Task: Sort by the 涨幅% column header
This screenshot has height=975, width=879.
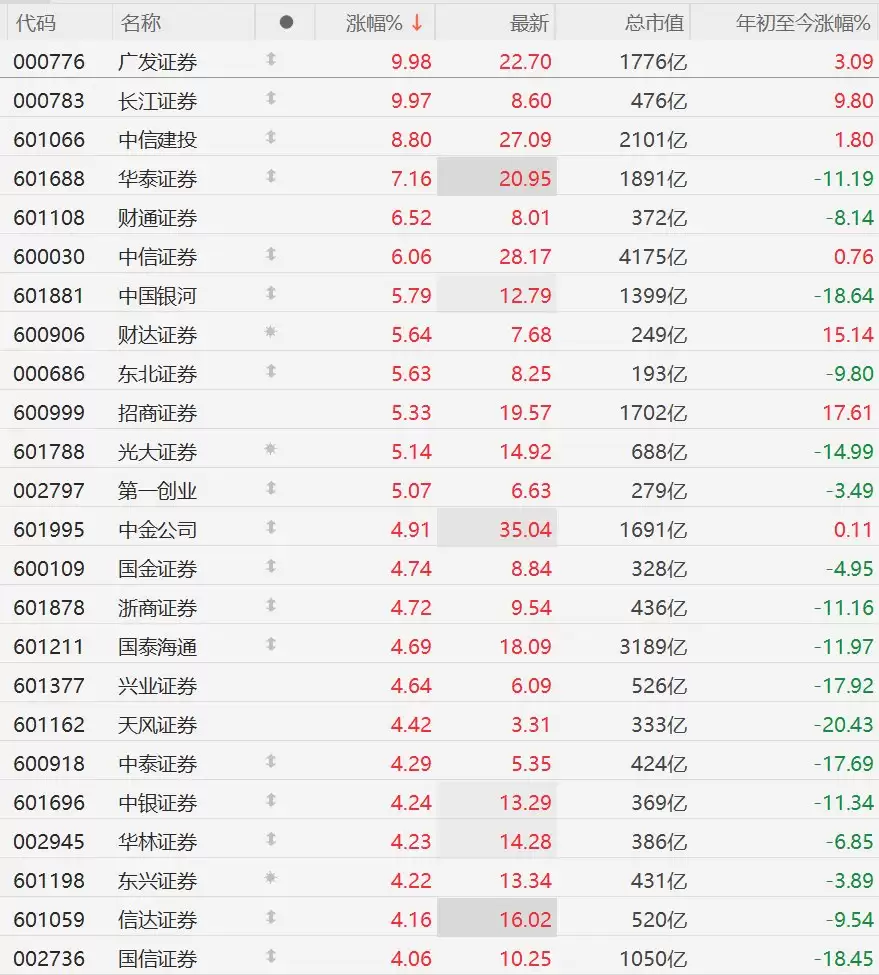Action: 374,23
